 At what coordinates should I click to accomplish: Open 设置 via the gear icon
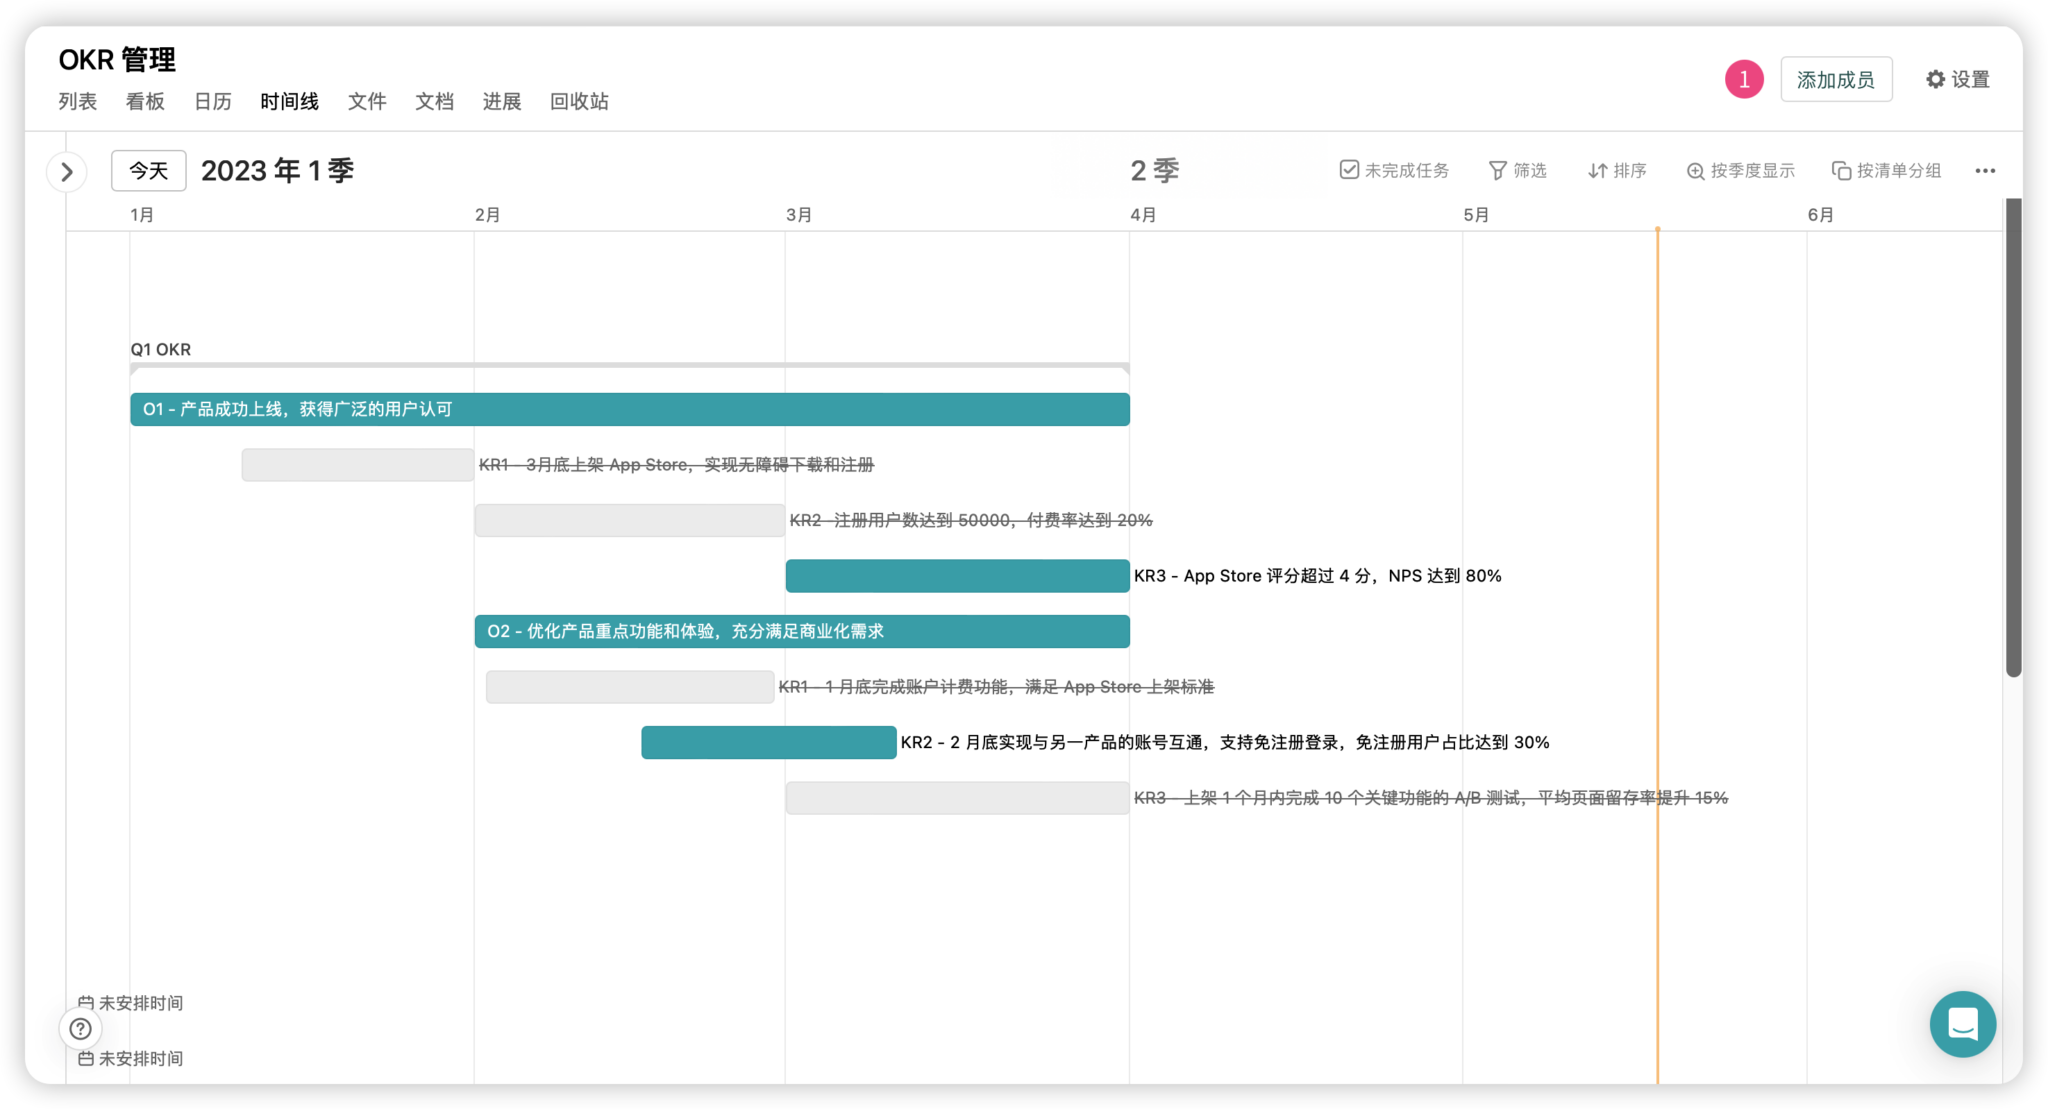click(1936, 79)
